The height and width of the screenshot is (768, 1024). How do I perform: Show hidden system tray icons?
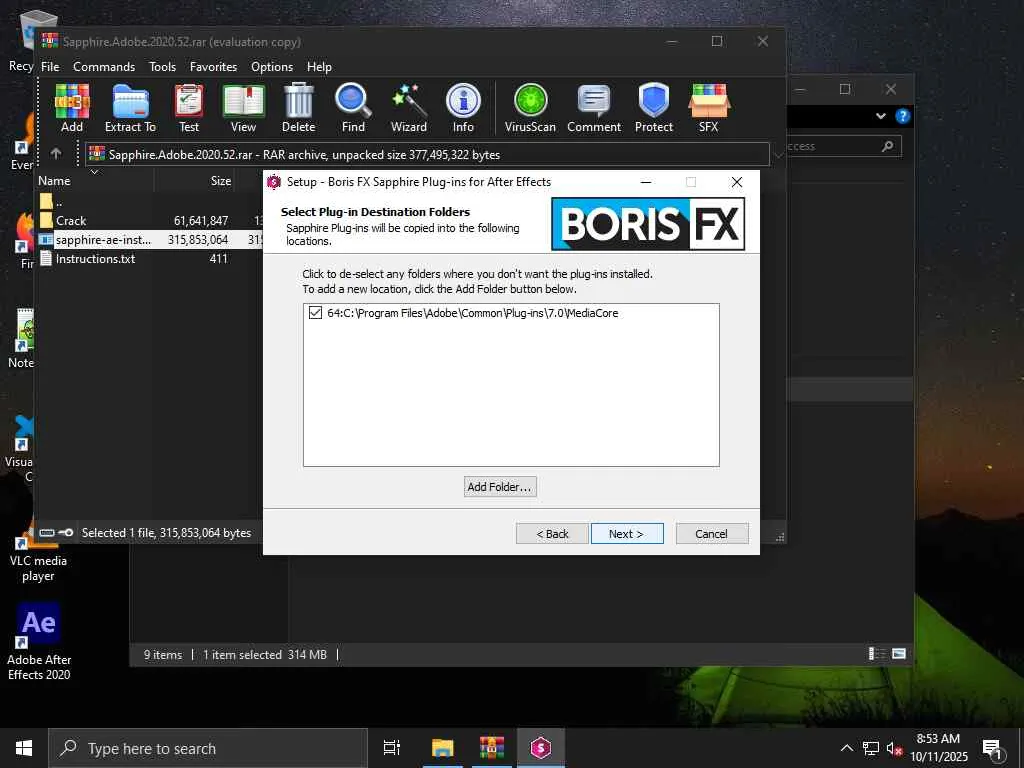(846, 748)
